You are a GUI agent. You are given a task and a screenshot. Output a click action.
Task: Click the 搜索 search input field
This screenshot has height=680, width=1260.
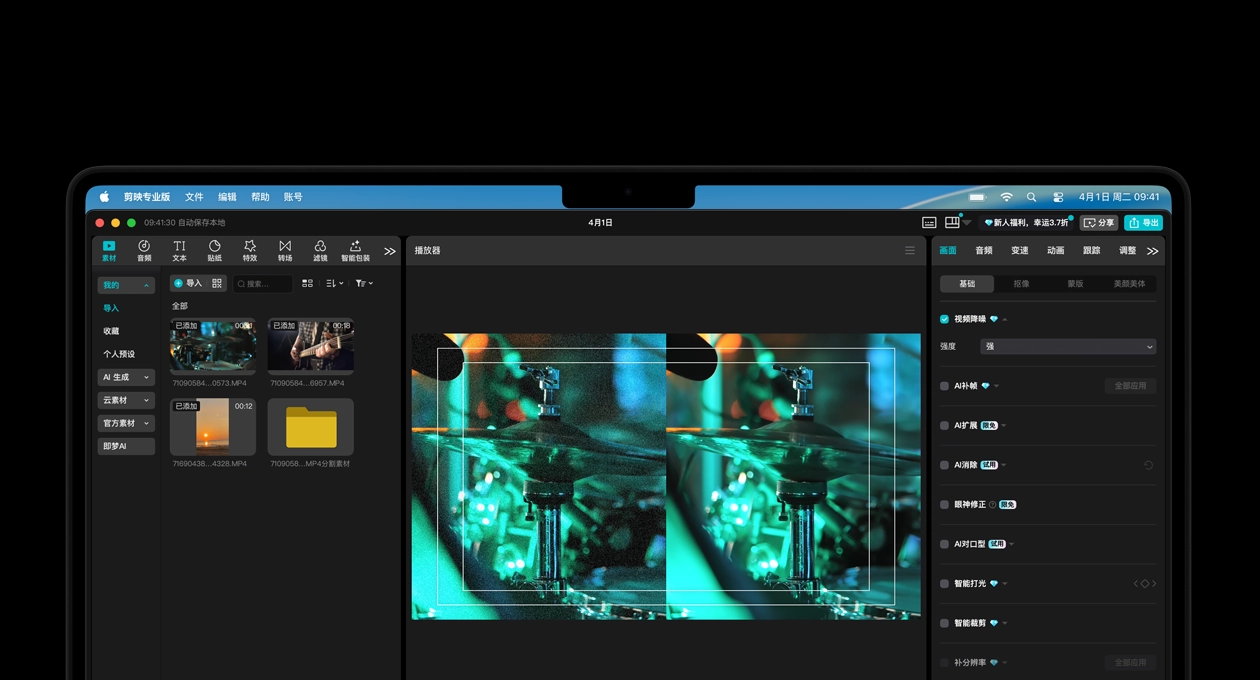265,284
